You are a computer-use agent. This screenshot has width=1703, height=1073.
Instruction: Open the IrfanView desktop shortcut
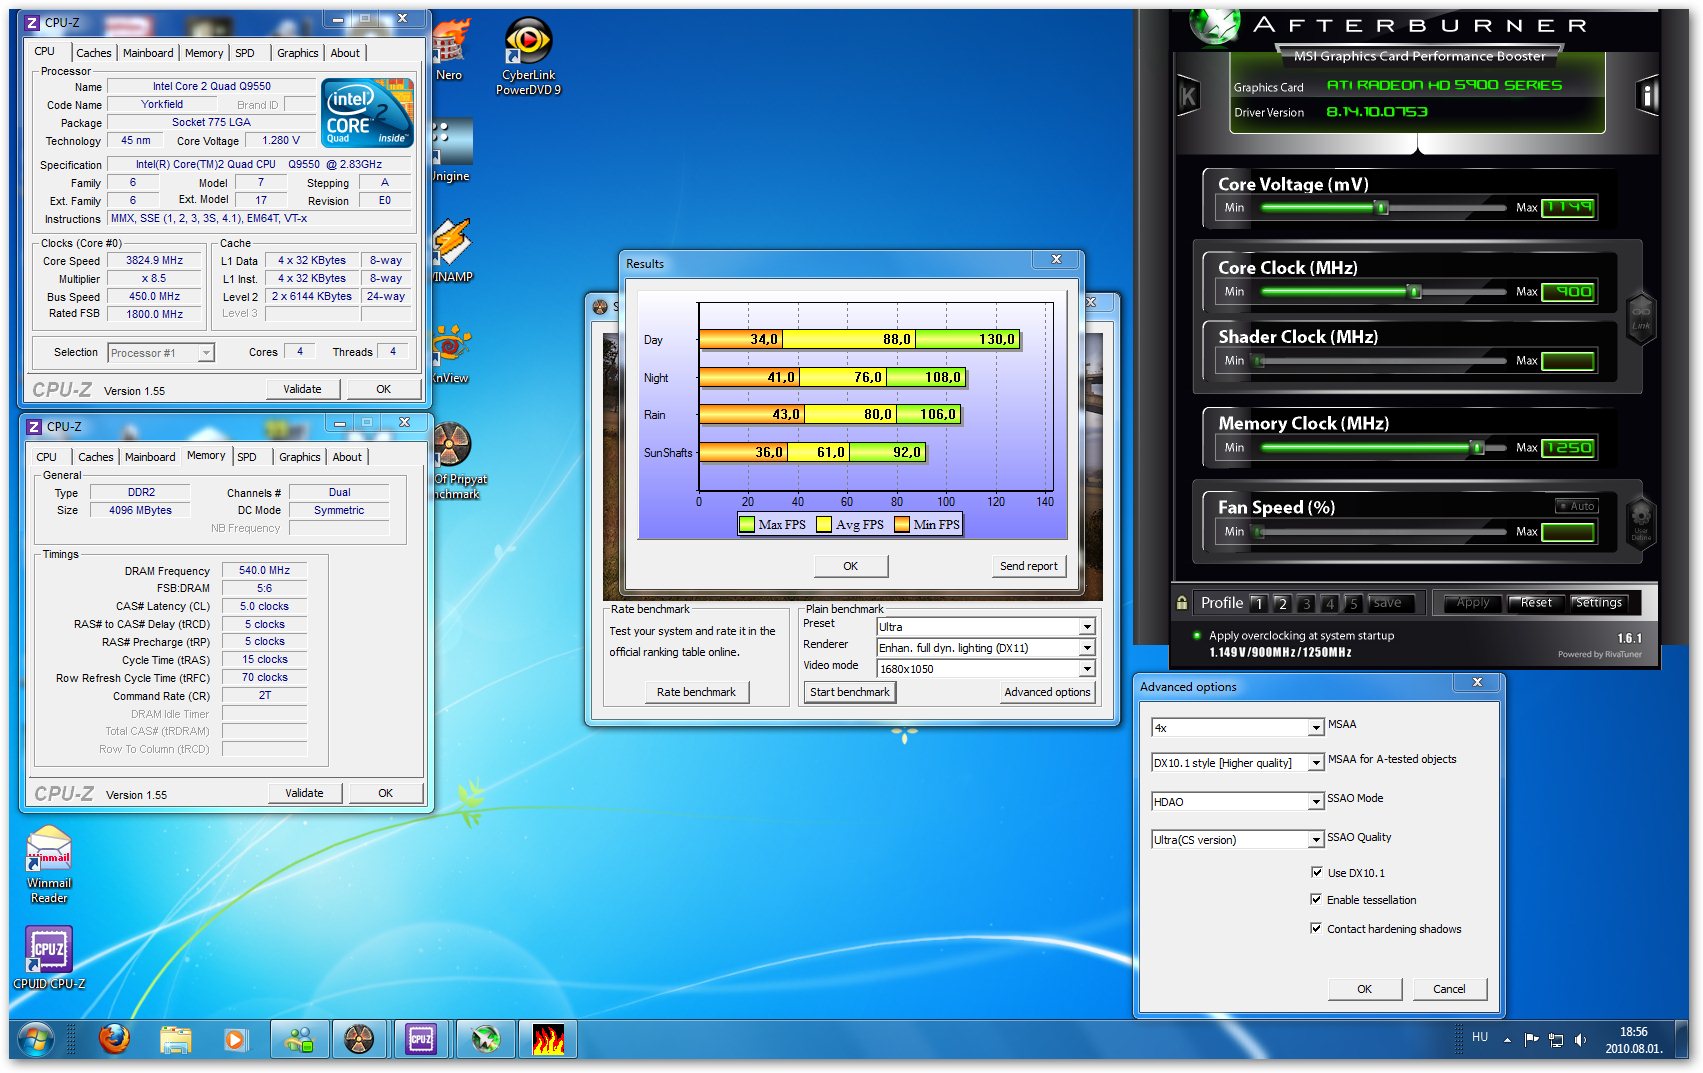[452, 354]
